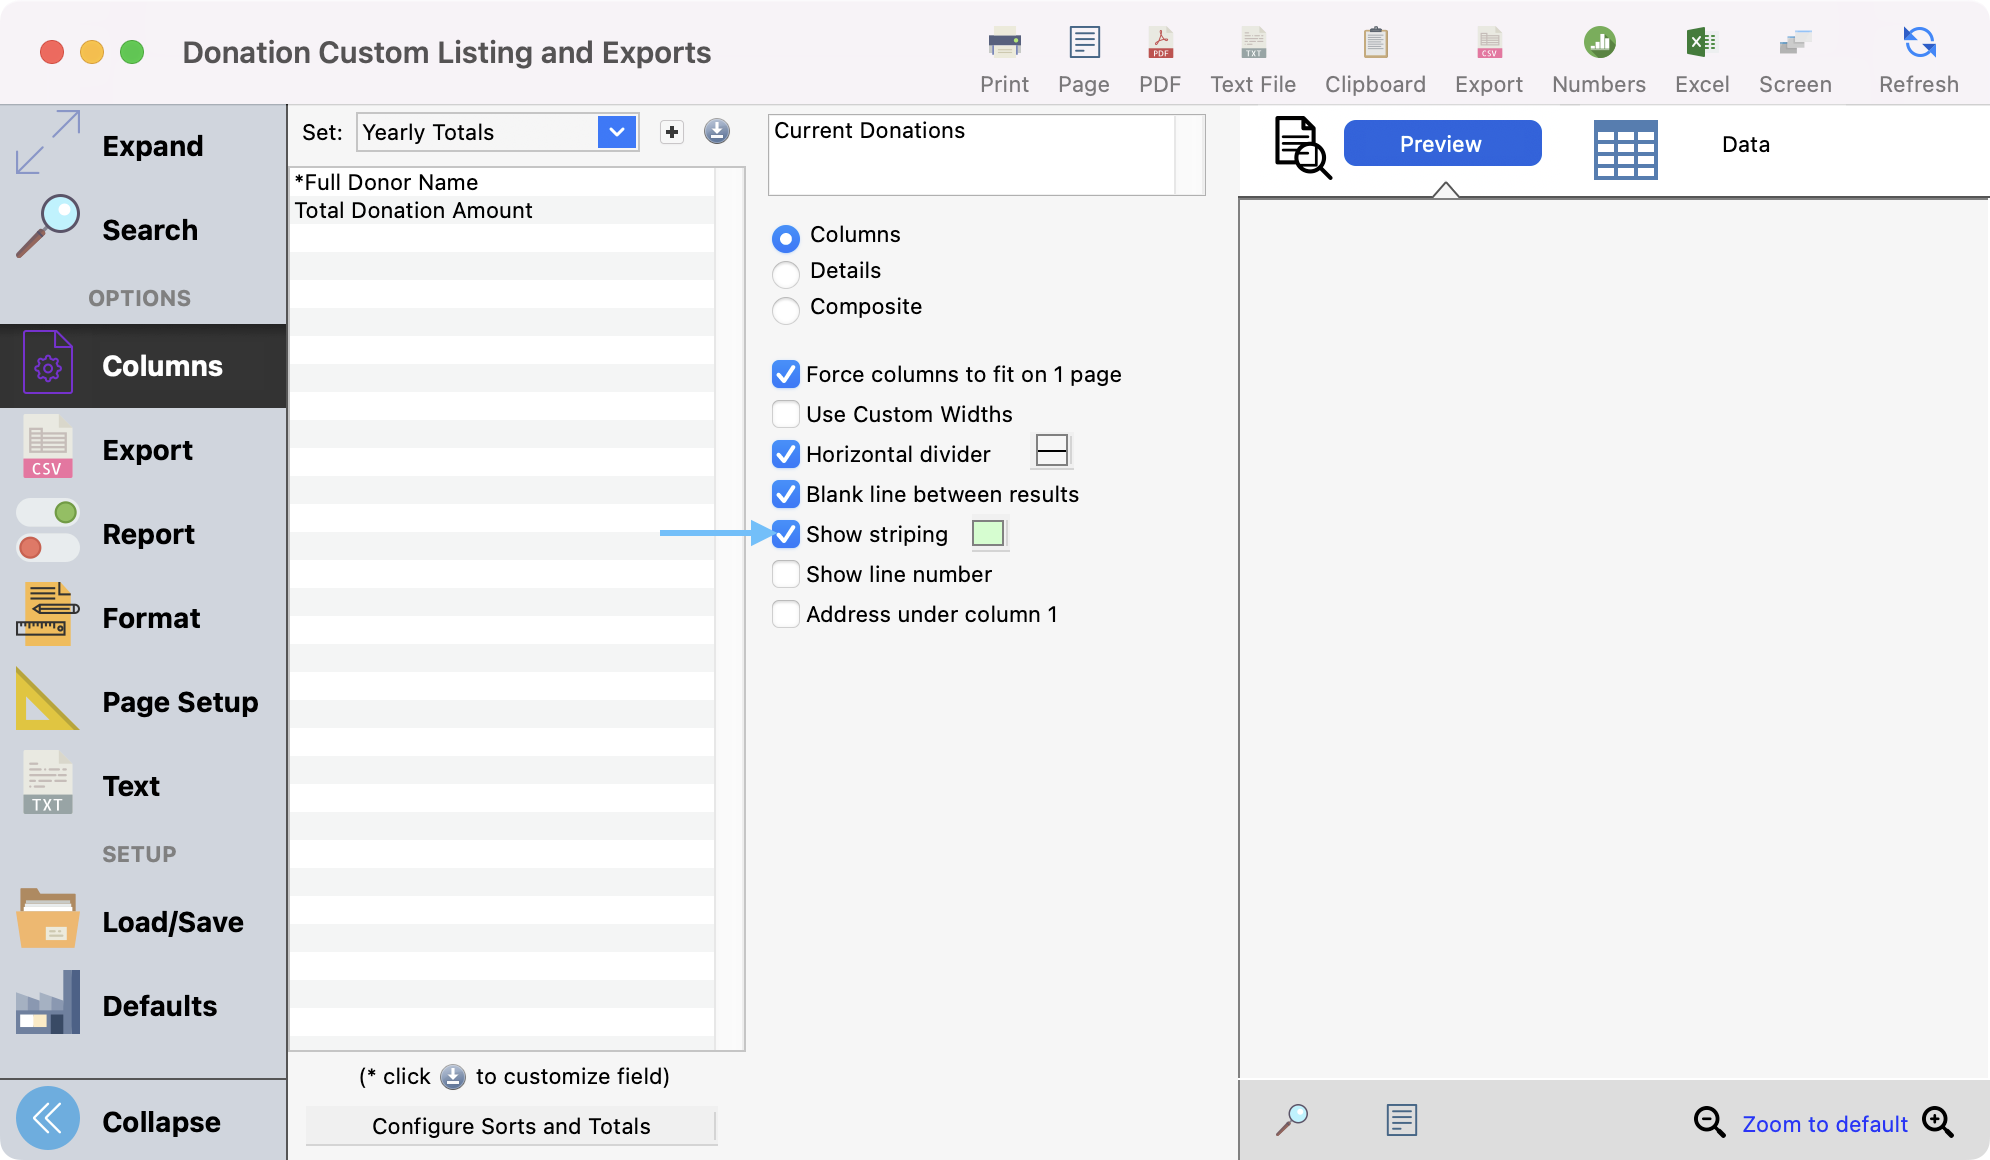The width and height of the screenshot is (1990, 1160).
Task: Click the plus icon beside Set
Action: [672, 132]
